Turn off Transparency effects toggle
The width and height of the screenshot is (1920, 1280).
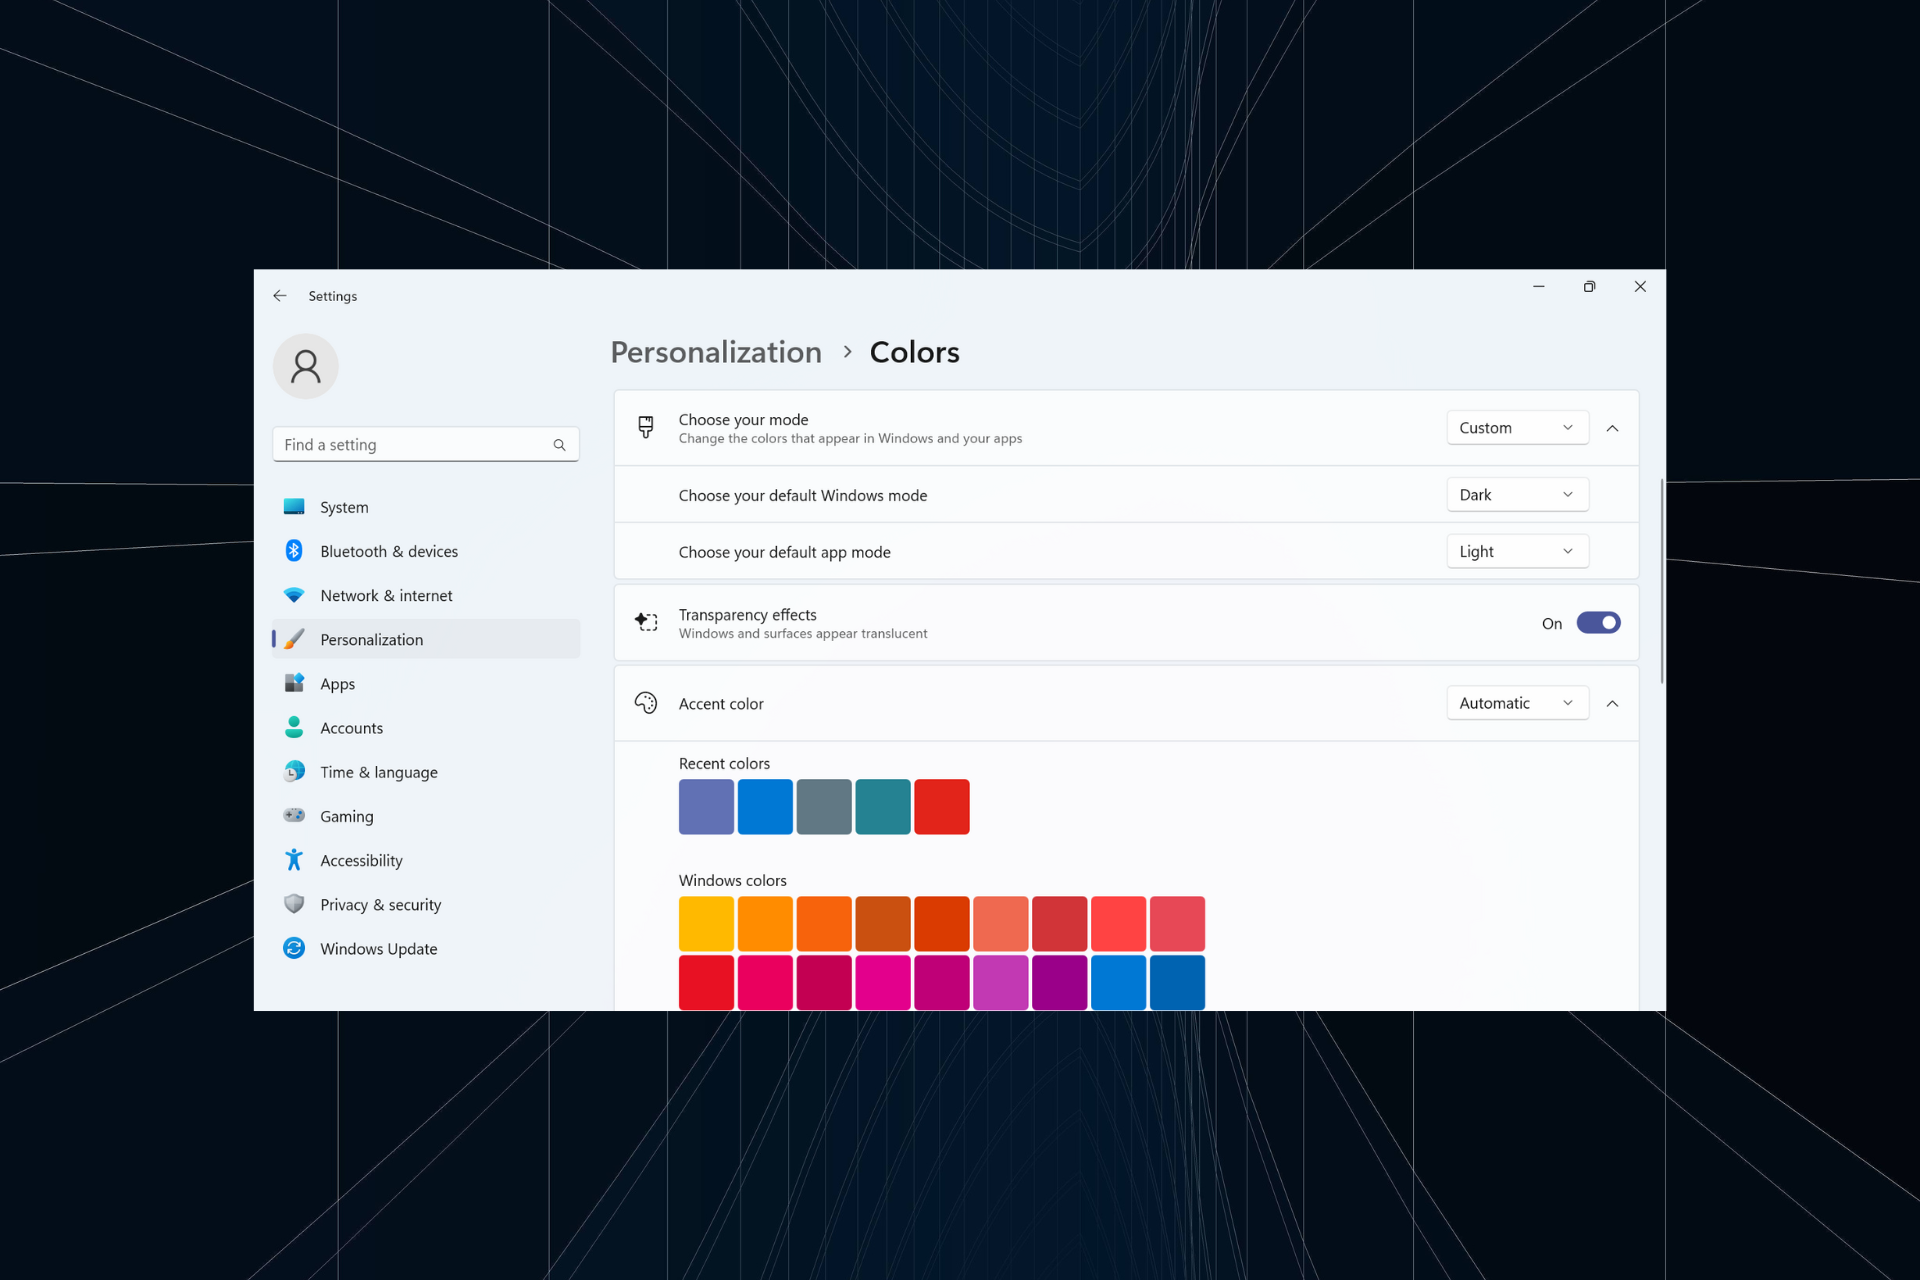(1598, 623)
